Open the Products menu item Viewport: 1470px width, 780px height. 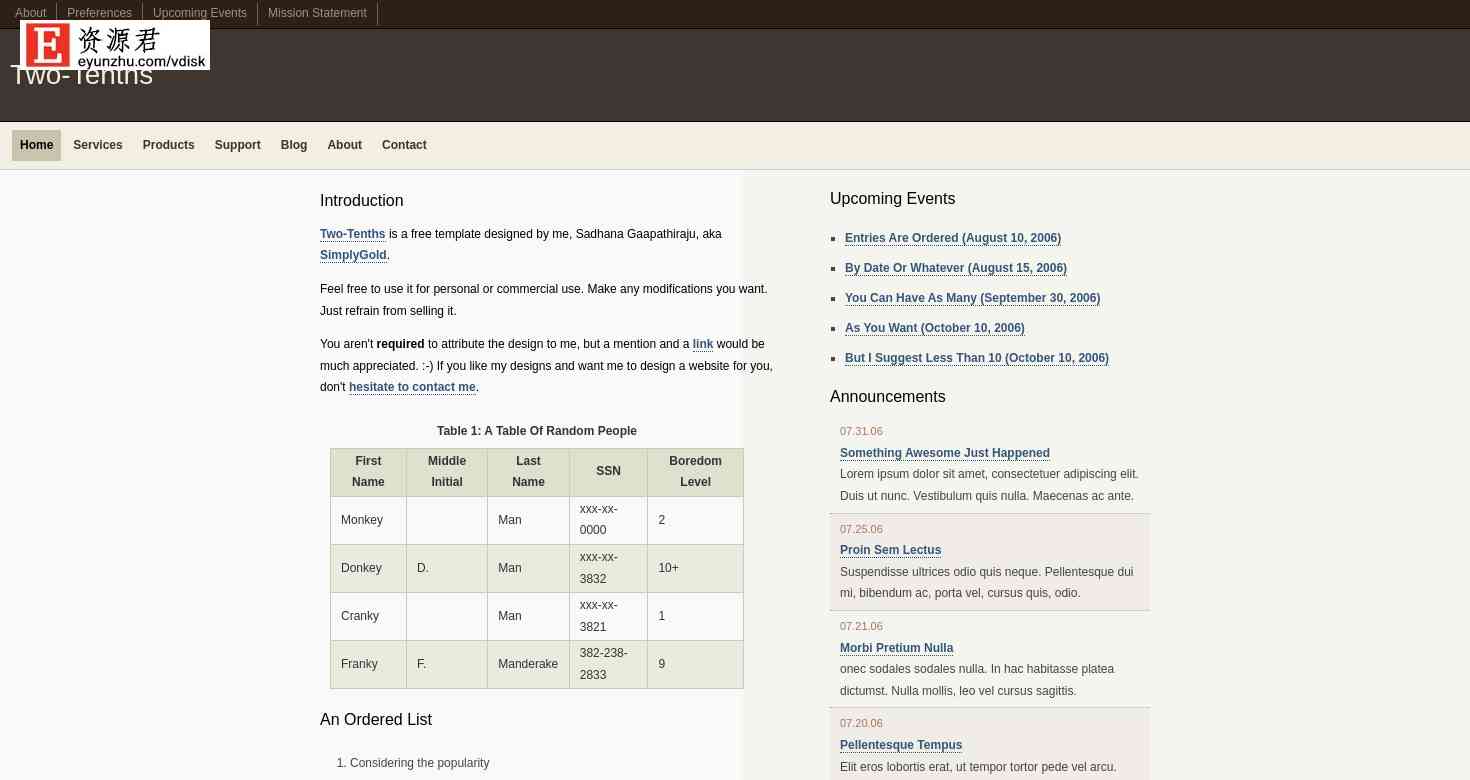pos(169,145)
